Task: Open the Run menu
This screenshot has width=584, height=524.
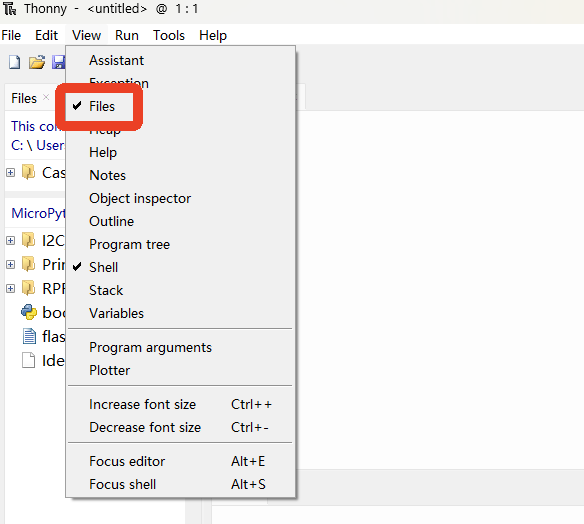Action: (x=127, y=35)
